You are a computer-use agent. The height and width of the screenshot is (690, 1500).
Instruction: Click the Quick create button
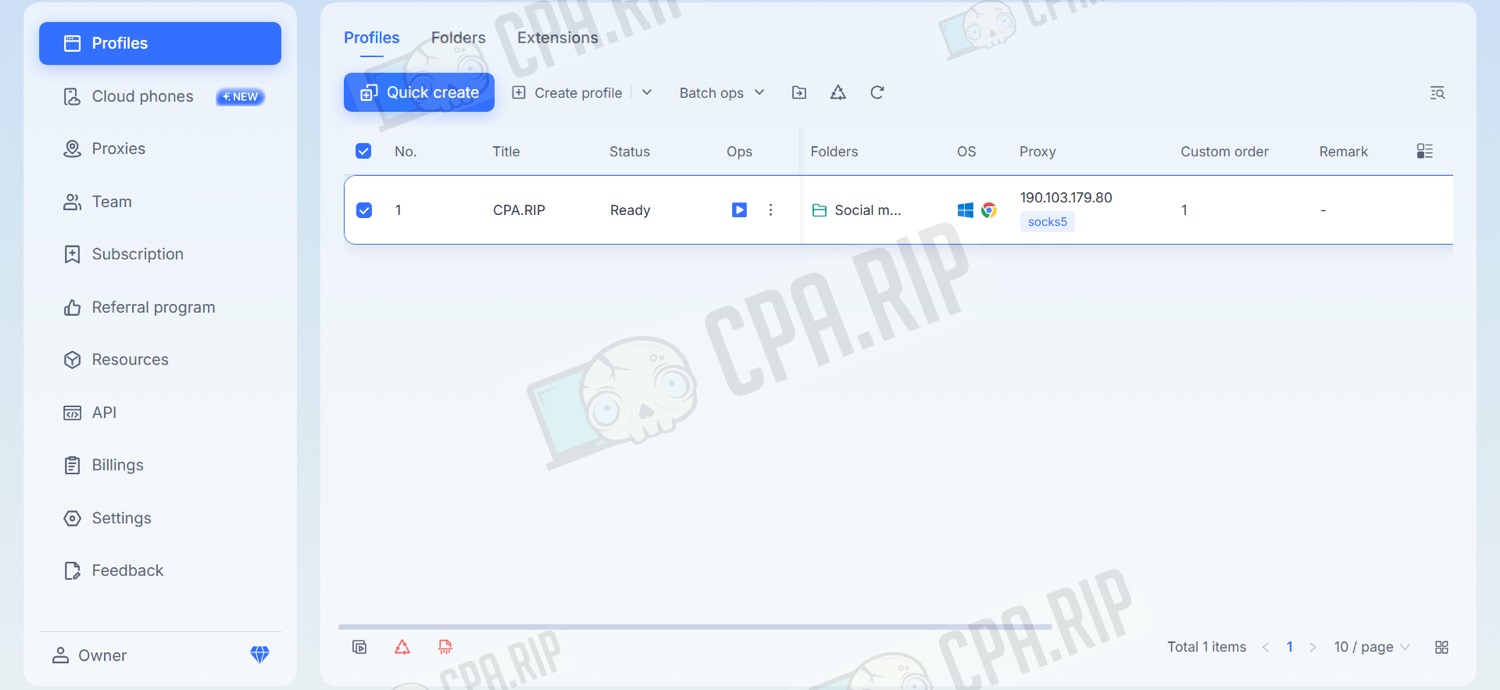tap(419, 92)
